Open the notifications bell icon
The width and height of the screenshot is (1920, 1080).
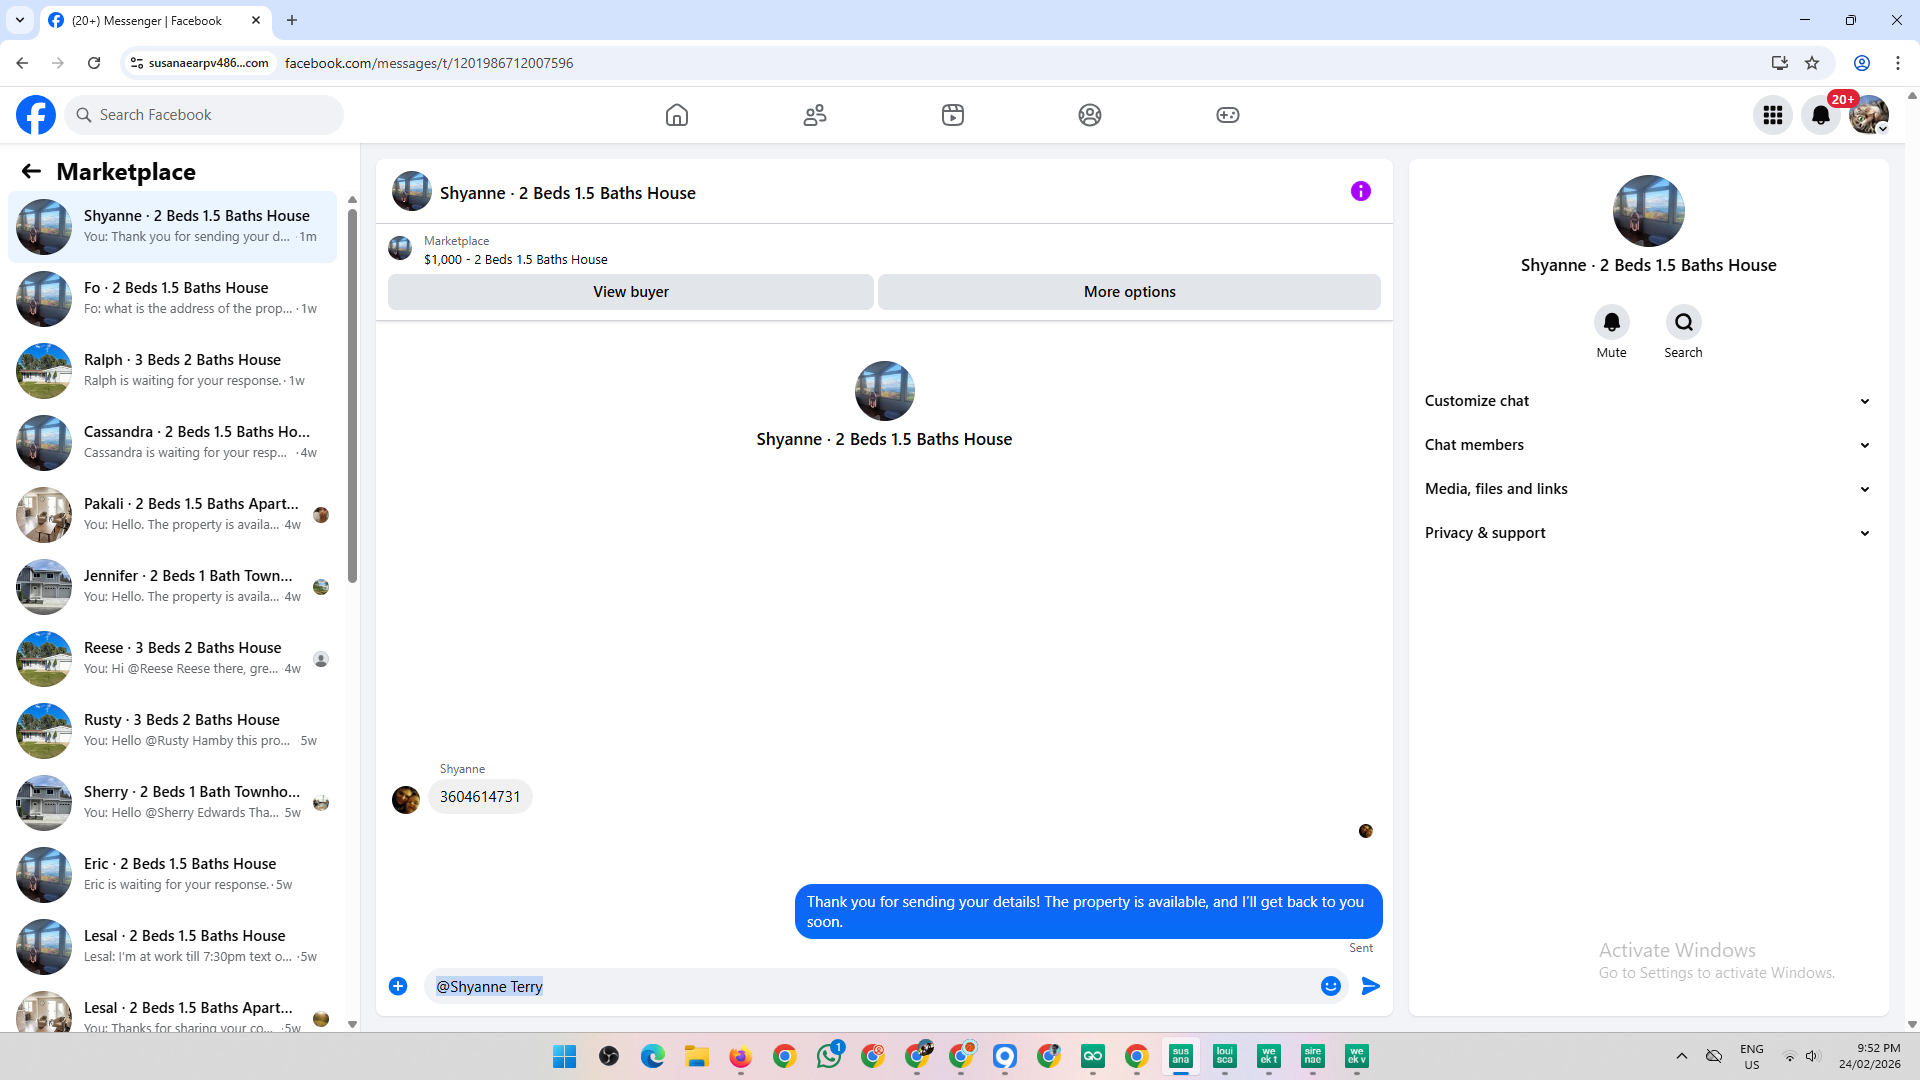[x=1821, y=115]
